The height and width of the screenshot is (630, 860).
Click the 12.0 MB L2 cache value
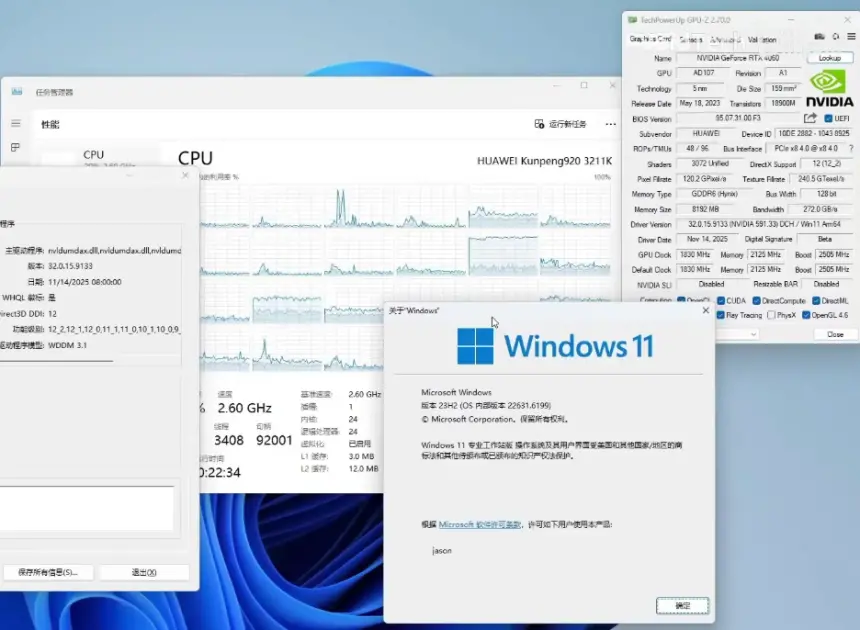pos(363,469)
